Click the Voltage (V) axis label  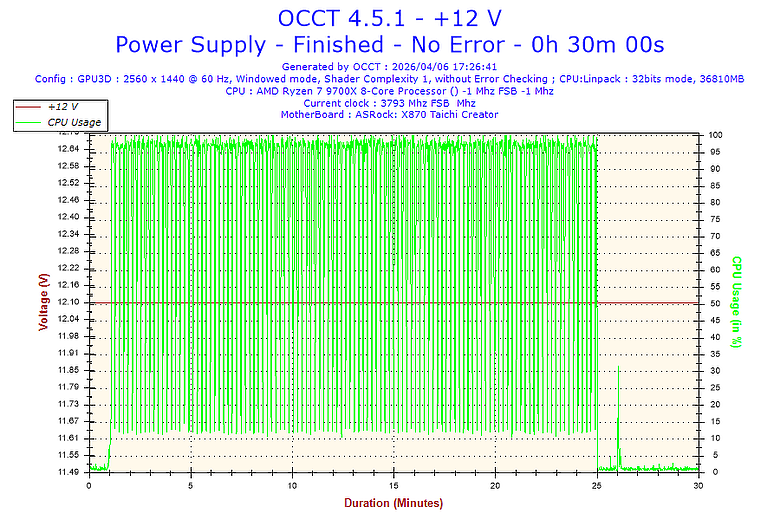pyautogui.click(x=44, y=302)
